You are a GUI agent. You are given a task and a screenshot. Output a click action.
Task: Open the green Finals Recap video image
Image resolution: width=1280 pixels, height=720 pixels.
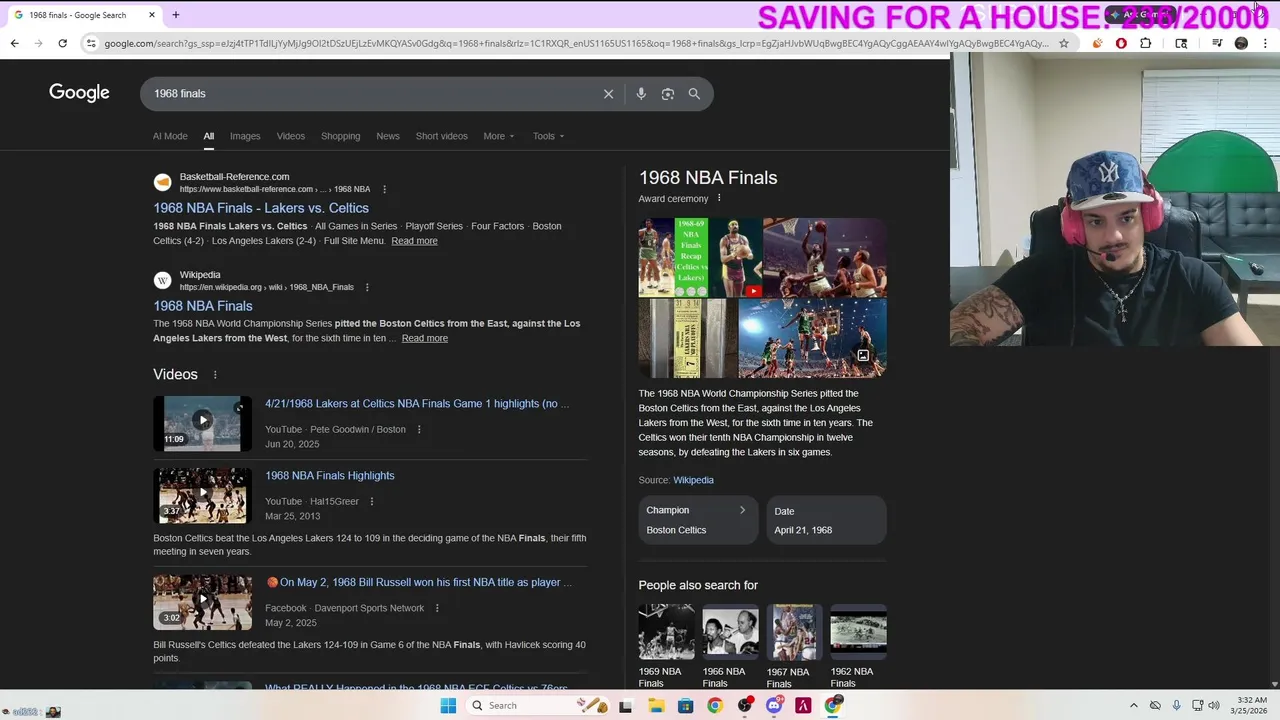(700, 258)
